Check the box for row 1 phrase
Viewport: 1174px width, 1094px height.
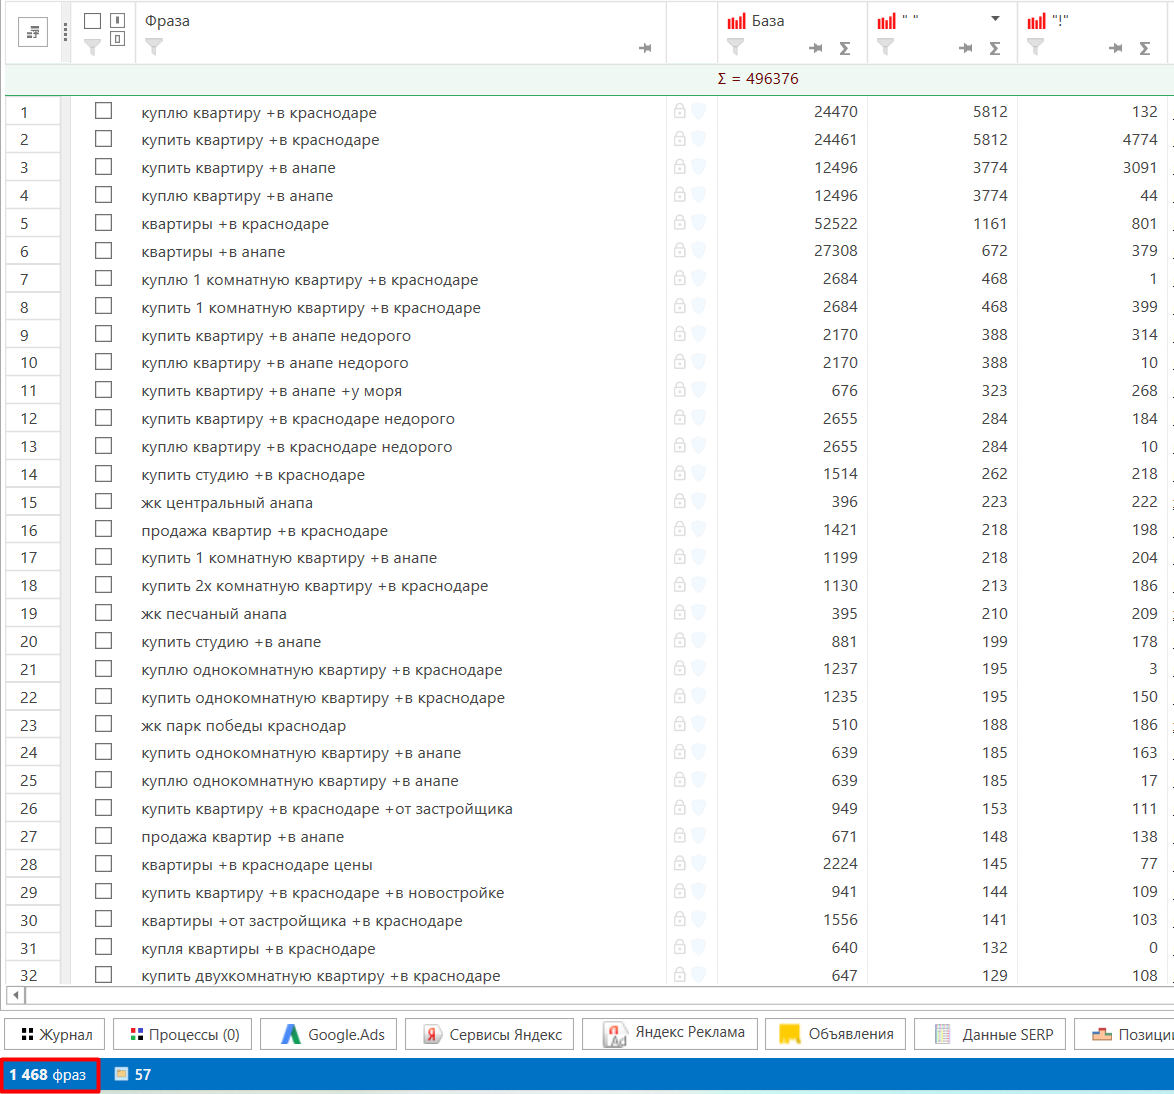104,111
